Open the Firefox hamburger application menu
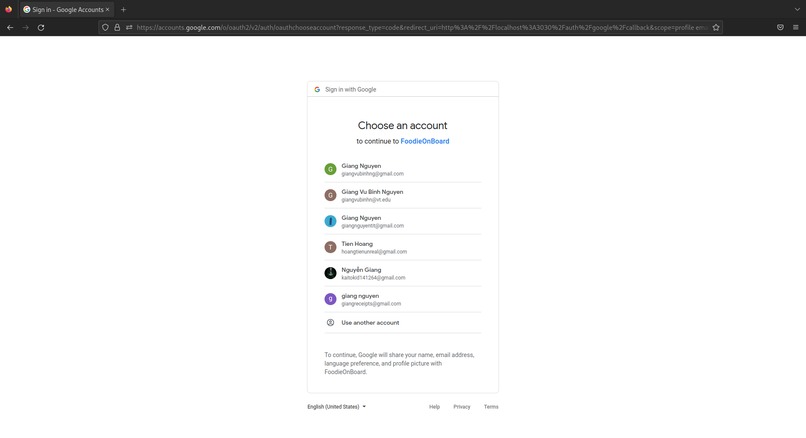 pyautogui.click(x=796, y=27)
